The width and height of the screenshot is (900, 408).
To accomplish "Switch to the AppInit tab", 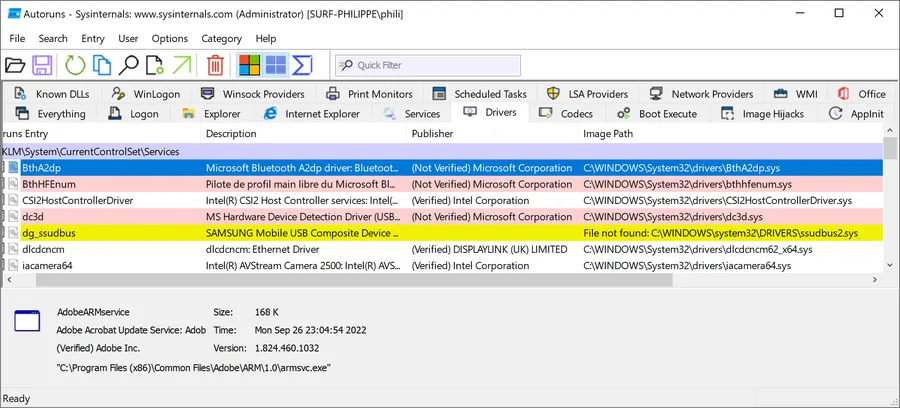I will [857, 114].
